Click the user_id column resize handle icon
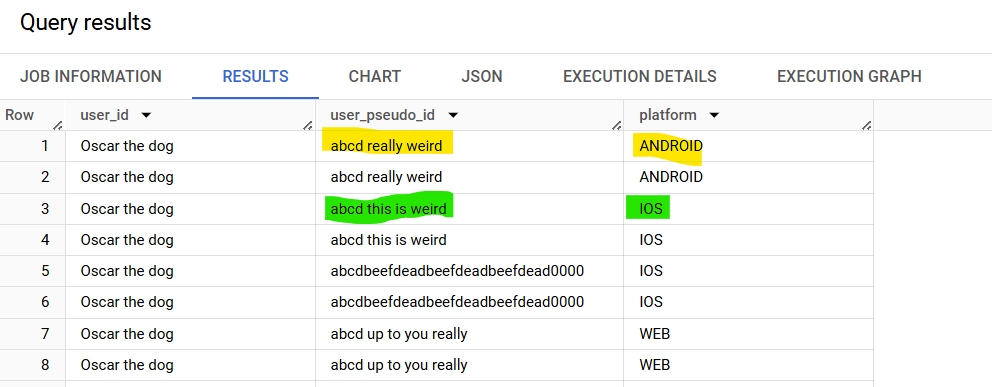This screenshot has height=387, width=992. click(308, 125)
